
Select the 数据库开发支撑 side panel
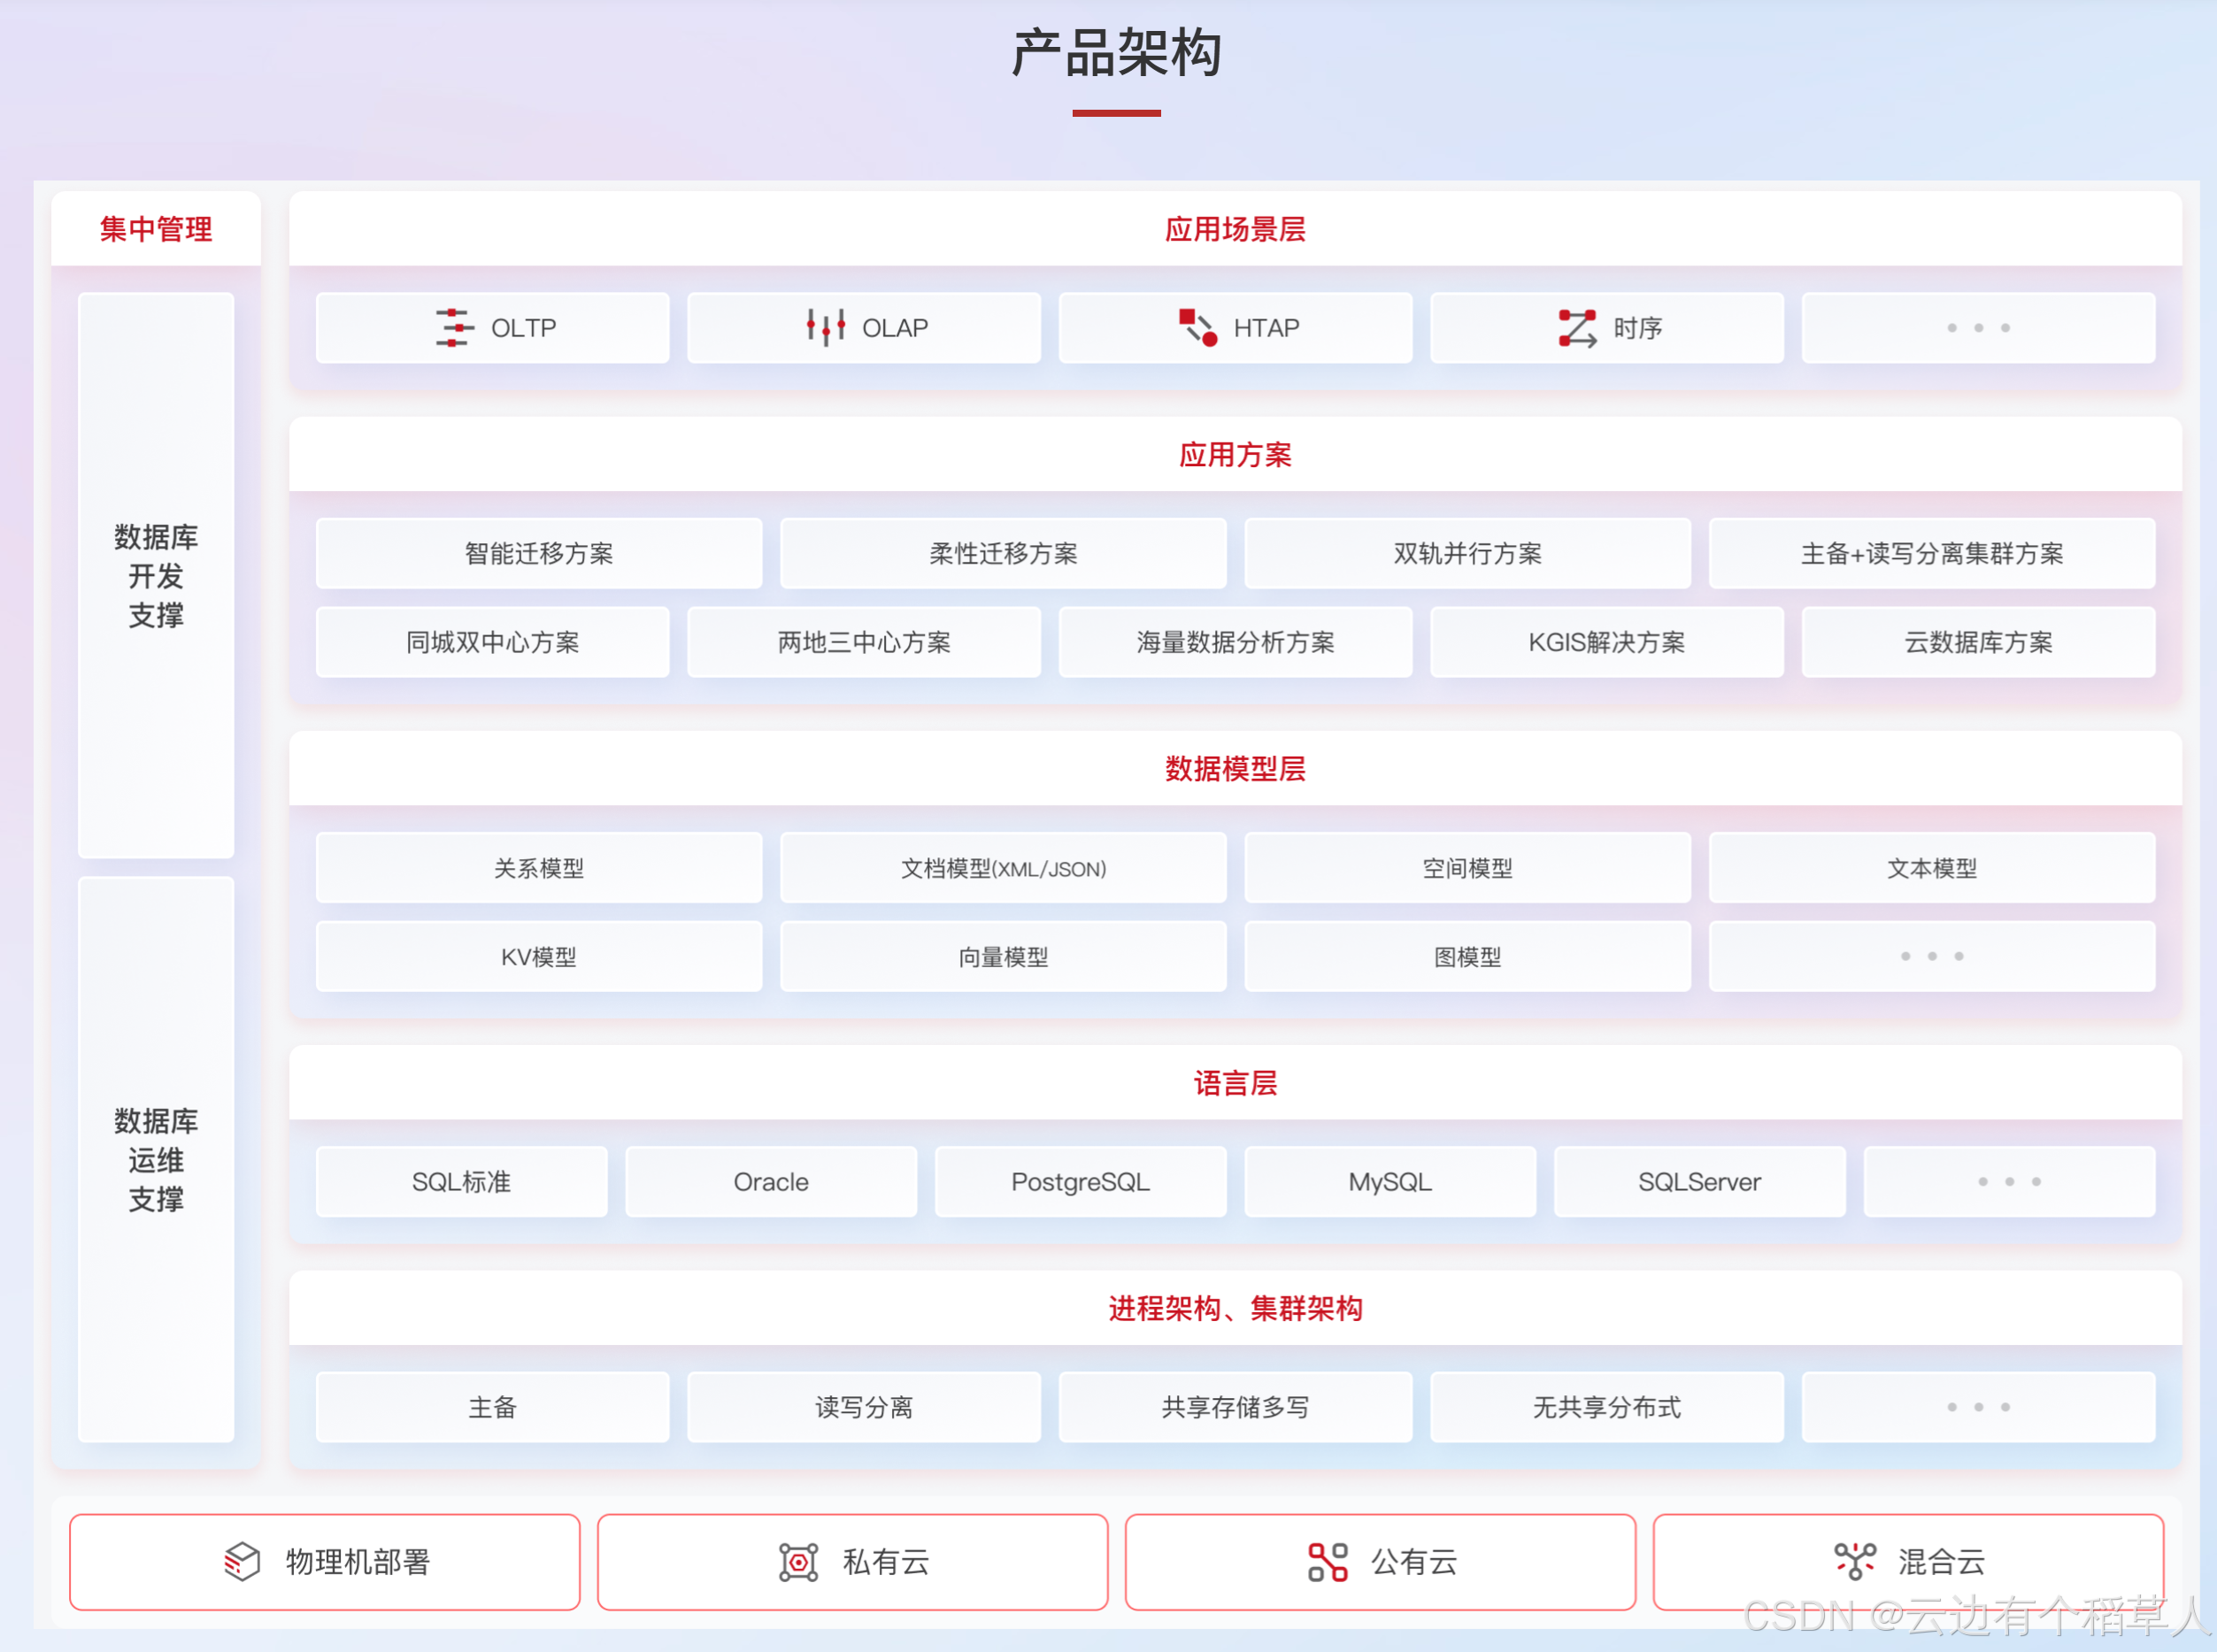156,575
